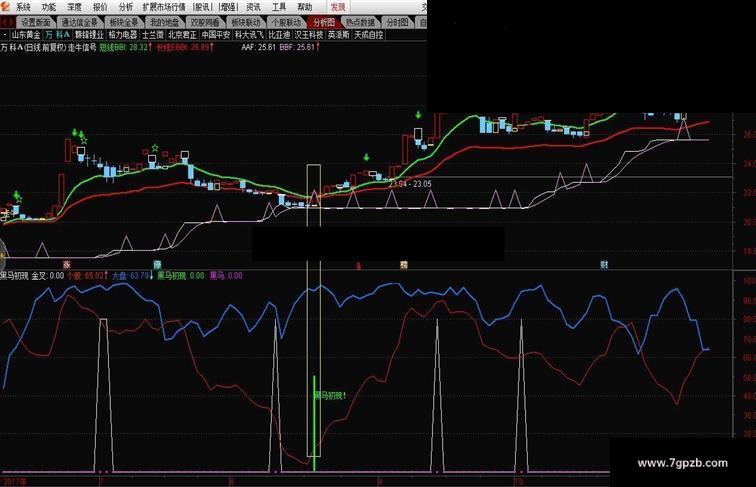This screenshot has width=756, height=487.
Task: Open the 增强 menu
Action: point(227,7)
